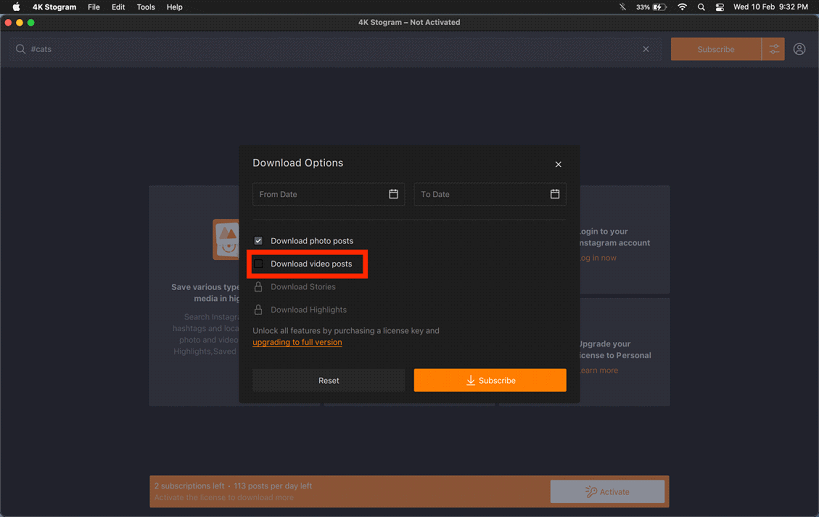Clear the search field with X icon
This screenshot has height=517, width=819.
(x=646, y=49)
